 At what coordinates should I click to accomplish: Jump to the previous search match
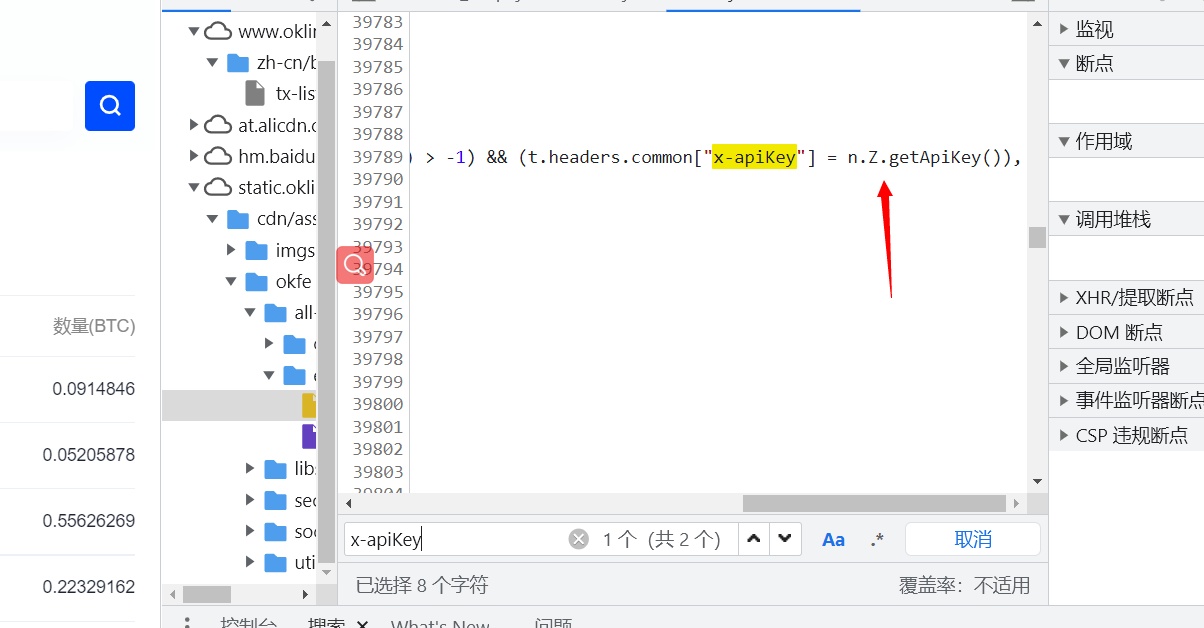click(x=754, y=539)
